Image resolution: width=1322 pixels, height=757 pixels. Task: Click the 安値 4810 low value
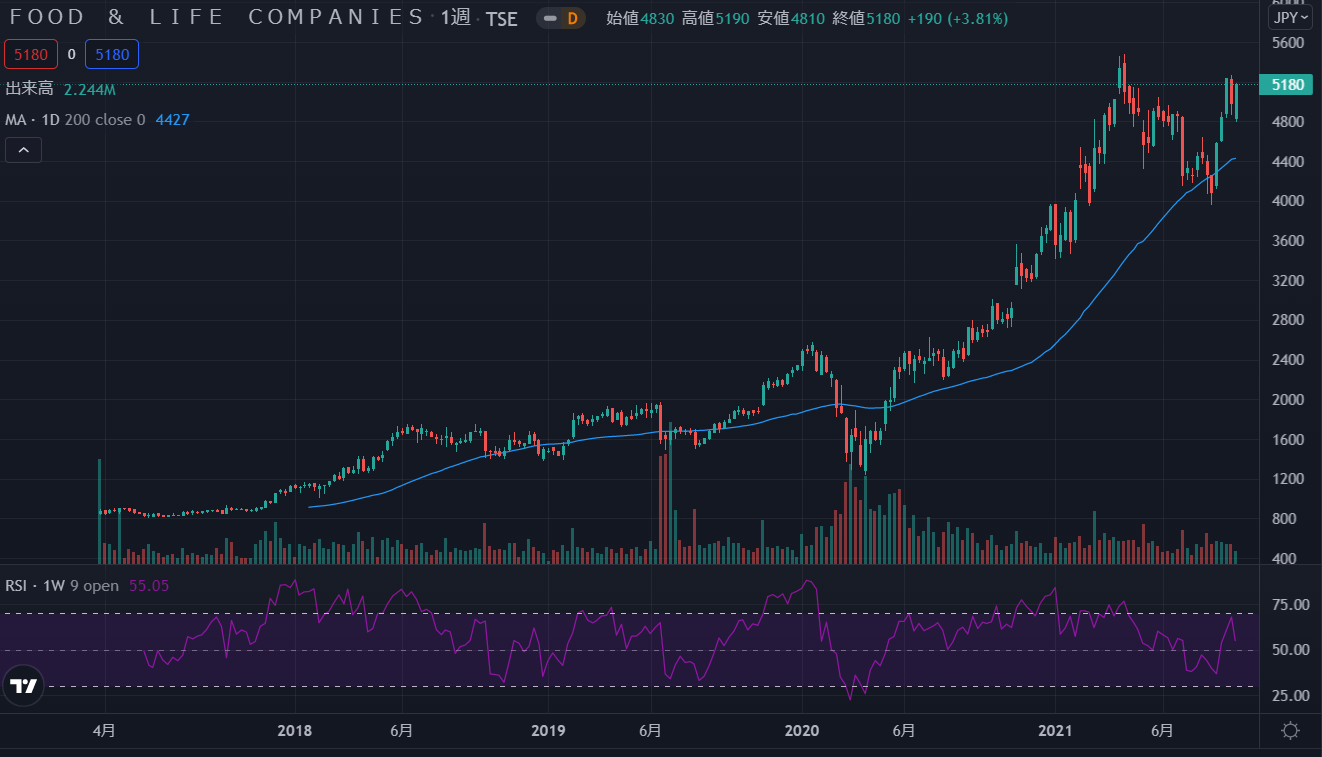pyautogui.click(x=790, y=18)
